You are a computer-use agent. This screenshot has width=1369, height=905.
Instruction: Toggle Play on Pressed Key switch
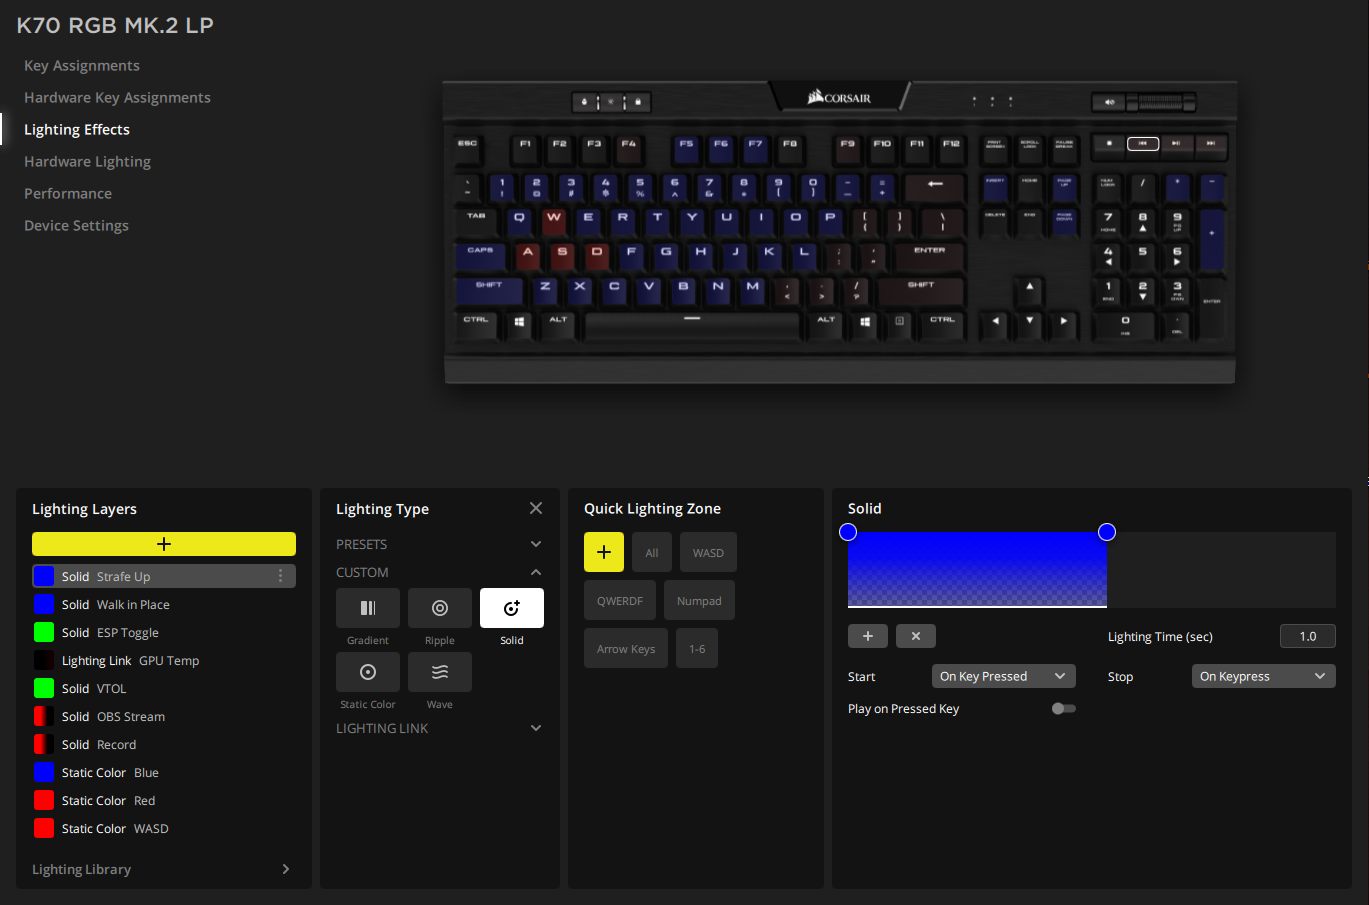[x=1064, y=708]
